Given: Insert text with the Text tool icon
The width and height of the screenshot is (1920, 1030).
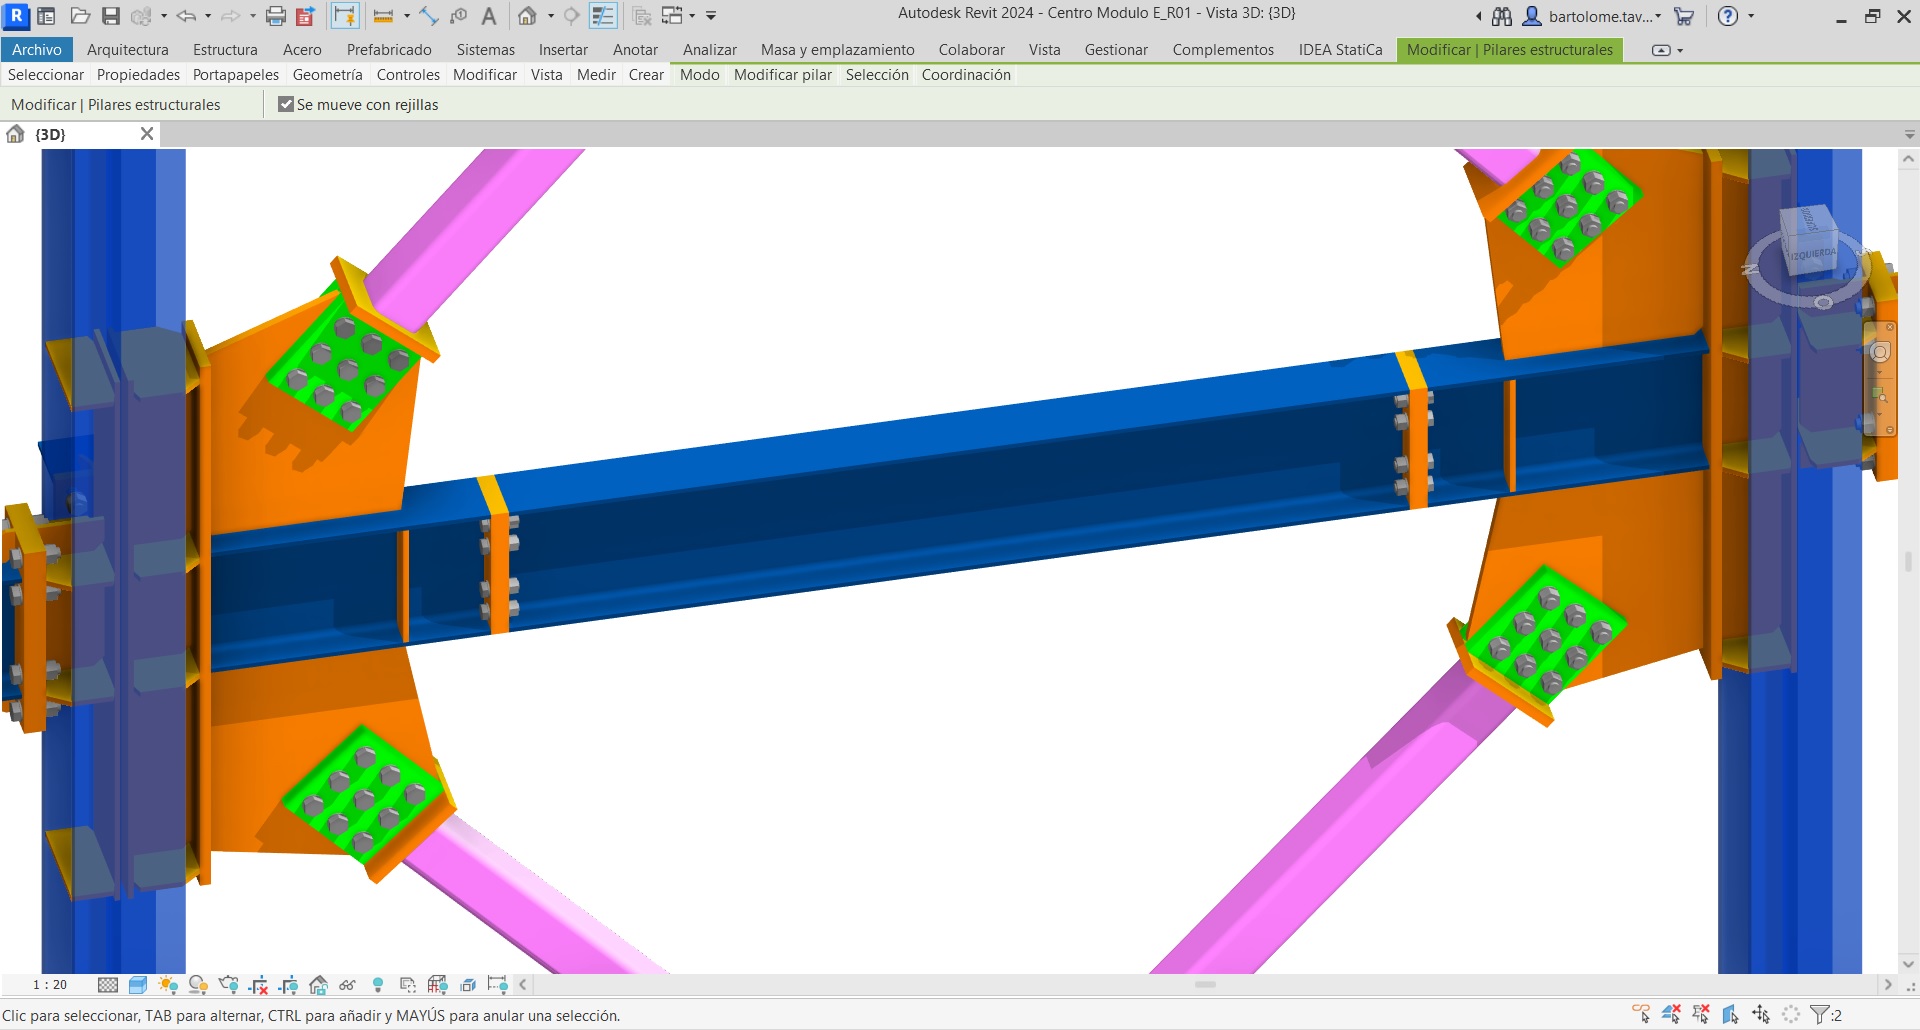Looking at the screenshot, I should (489, 16).
